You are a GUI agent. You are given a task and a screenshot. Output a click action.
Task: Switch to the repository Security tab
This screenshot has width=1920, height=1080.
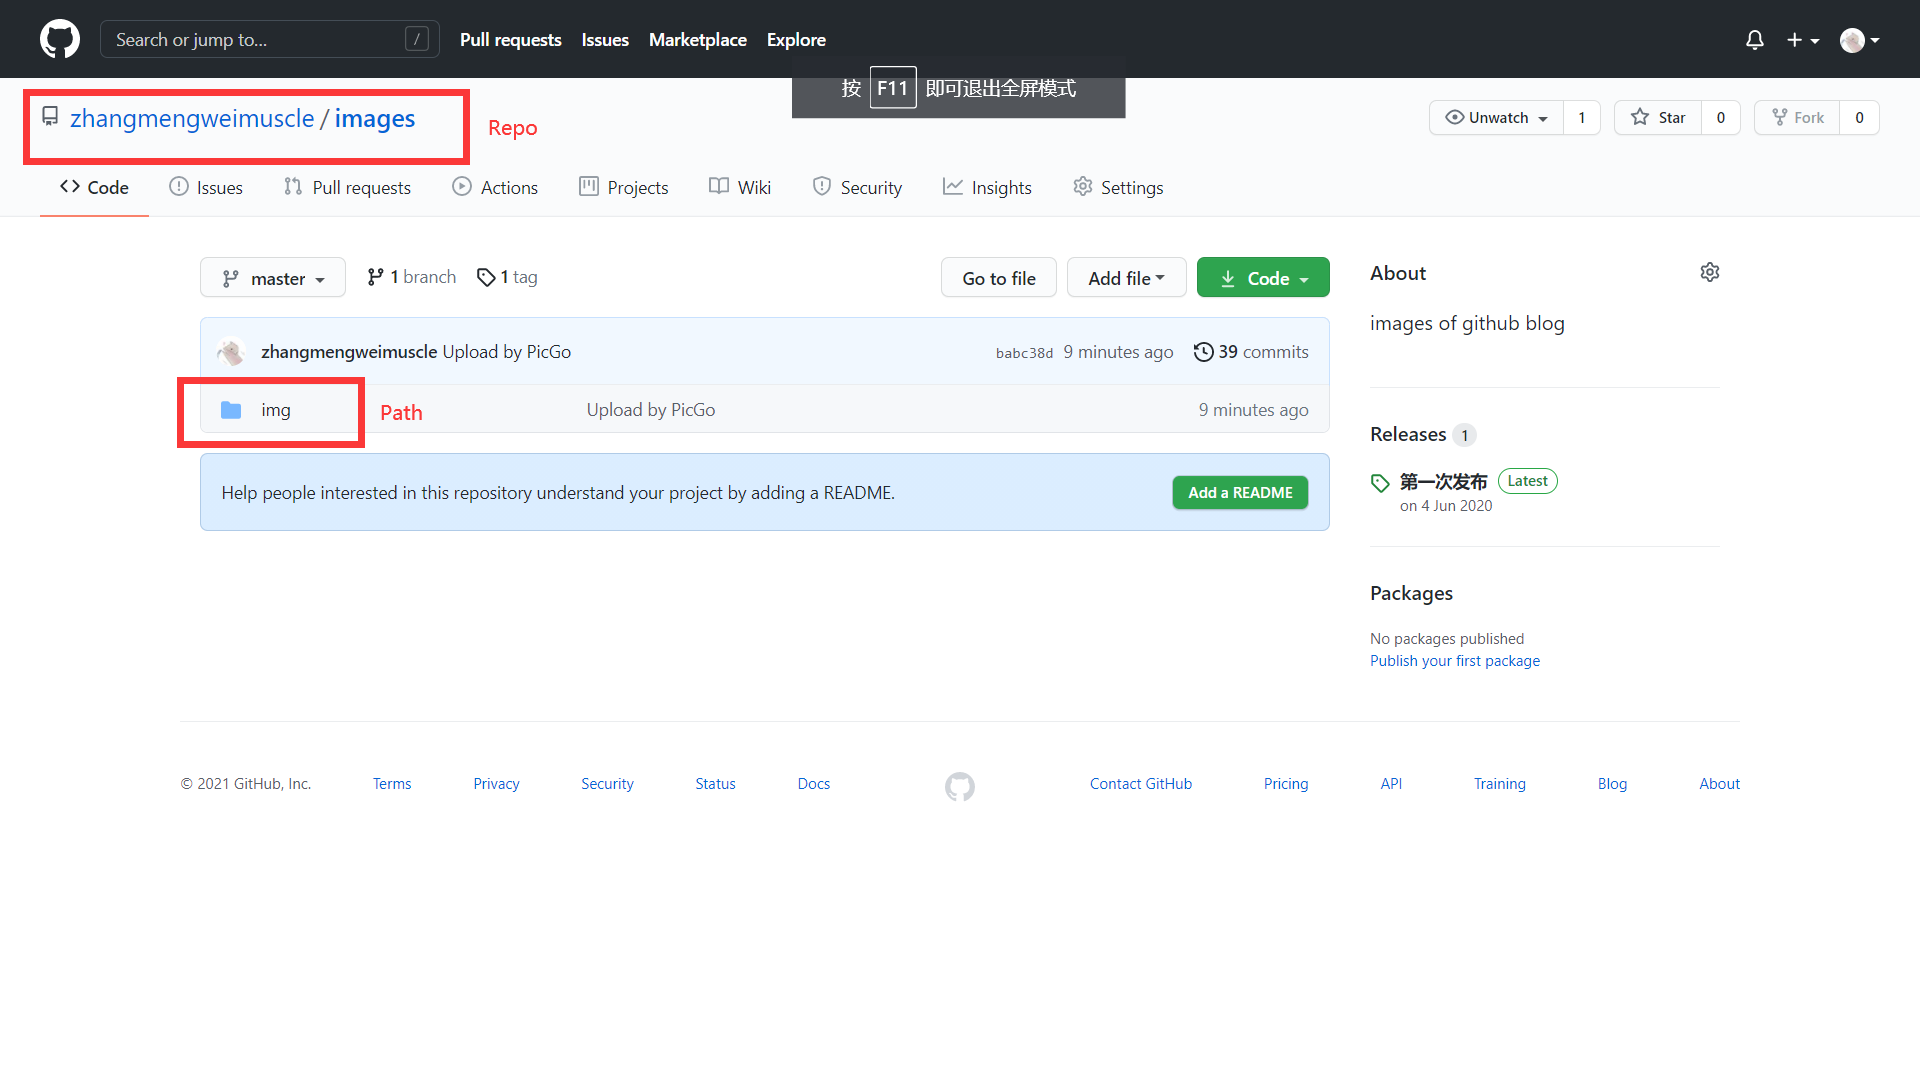click(857, 187)
